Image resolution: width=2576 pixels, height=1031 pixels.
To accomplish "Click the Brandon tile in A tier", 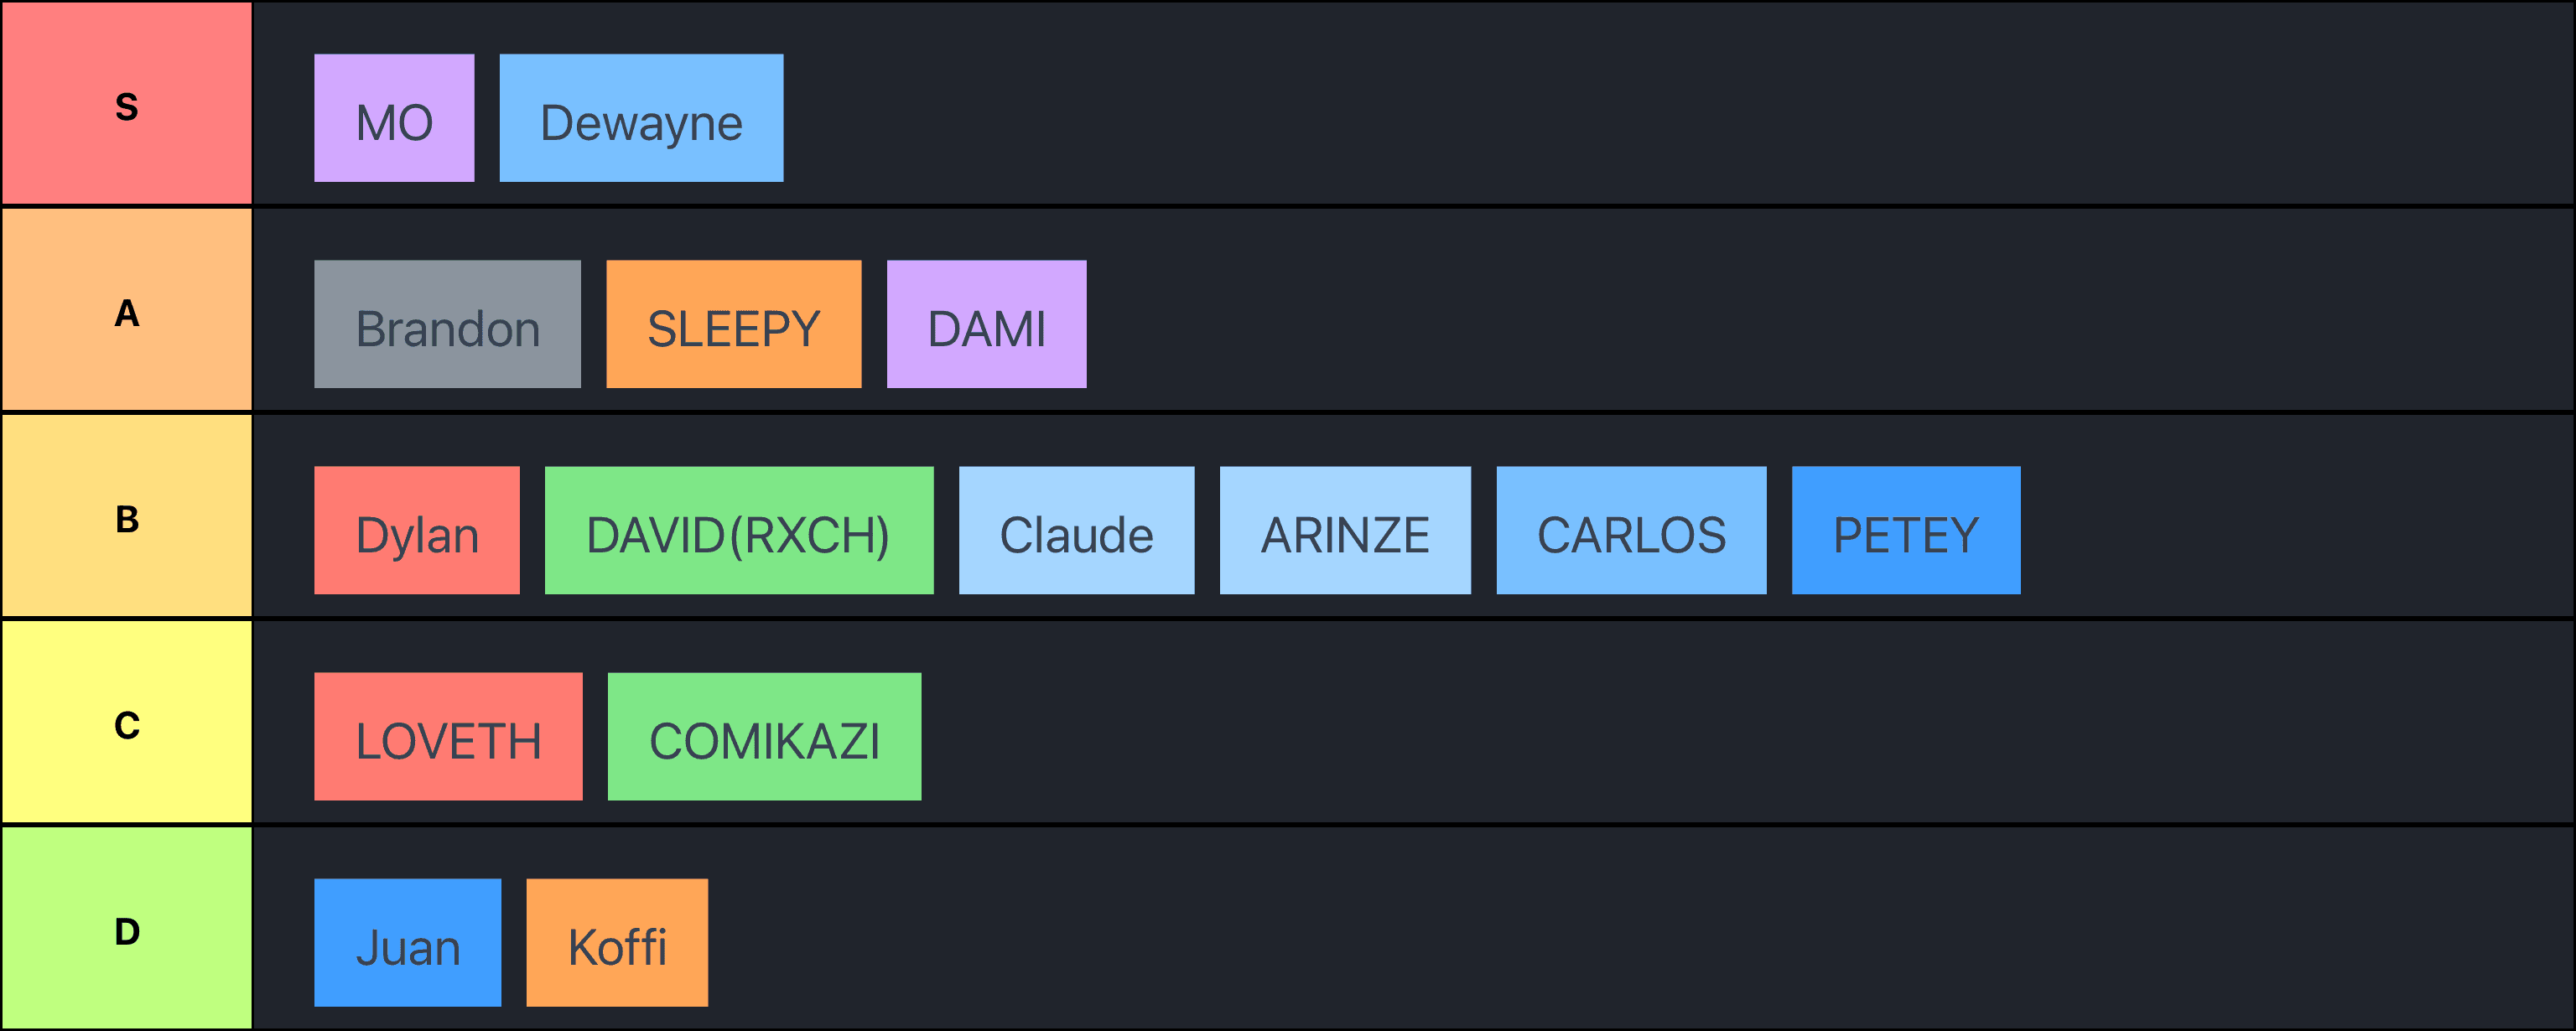I will (447, 324).
